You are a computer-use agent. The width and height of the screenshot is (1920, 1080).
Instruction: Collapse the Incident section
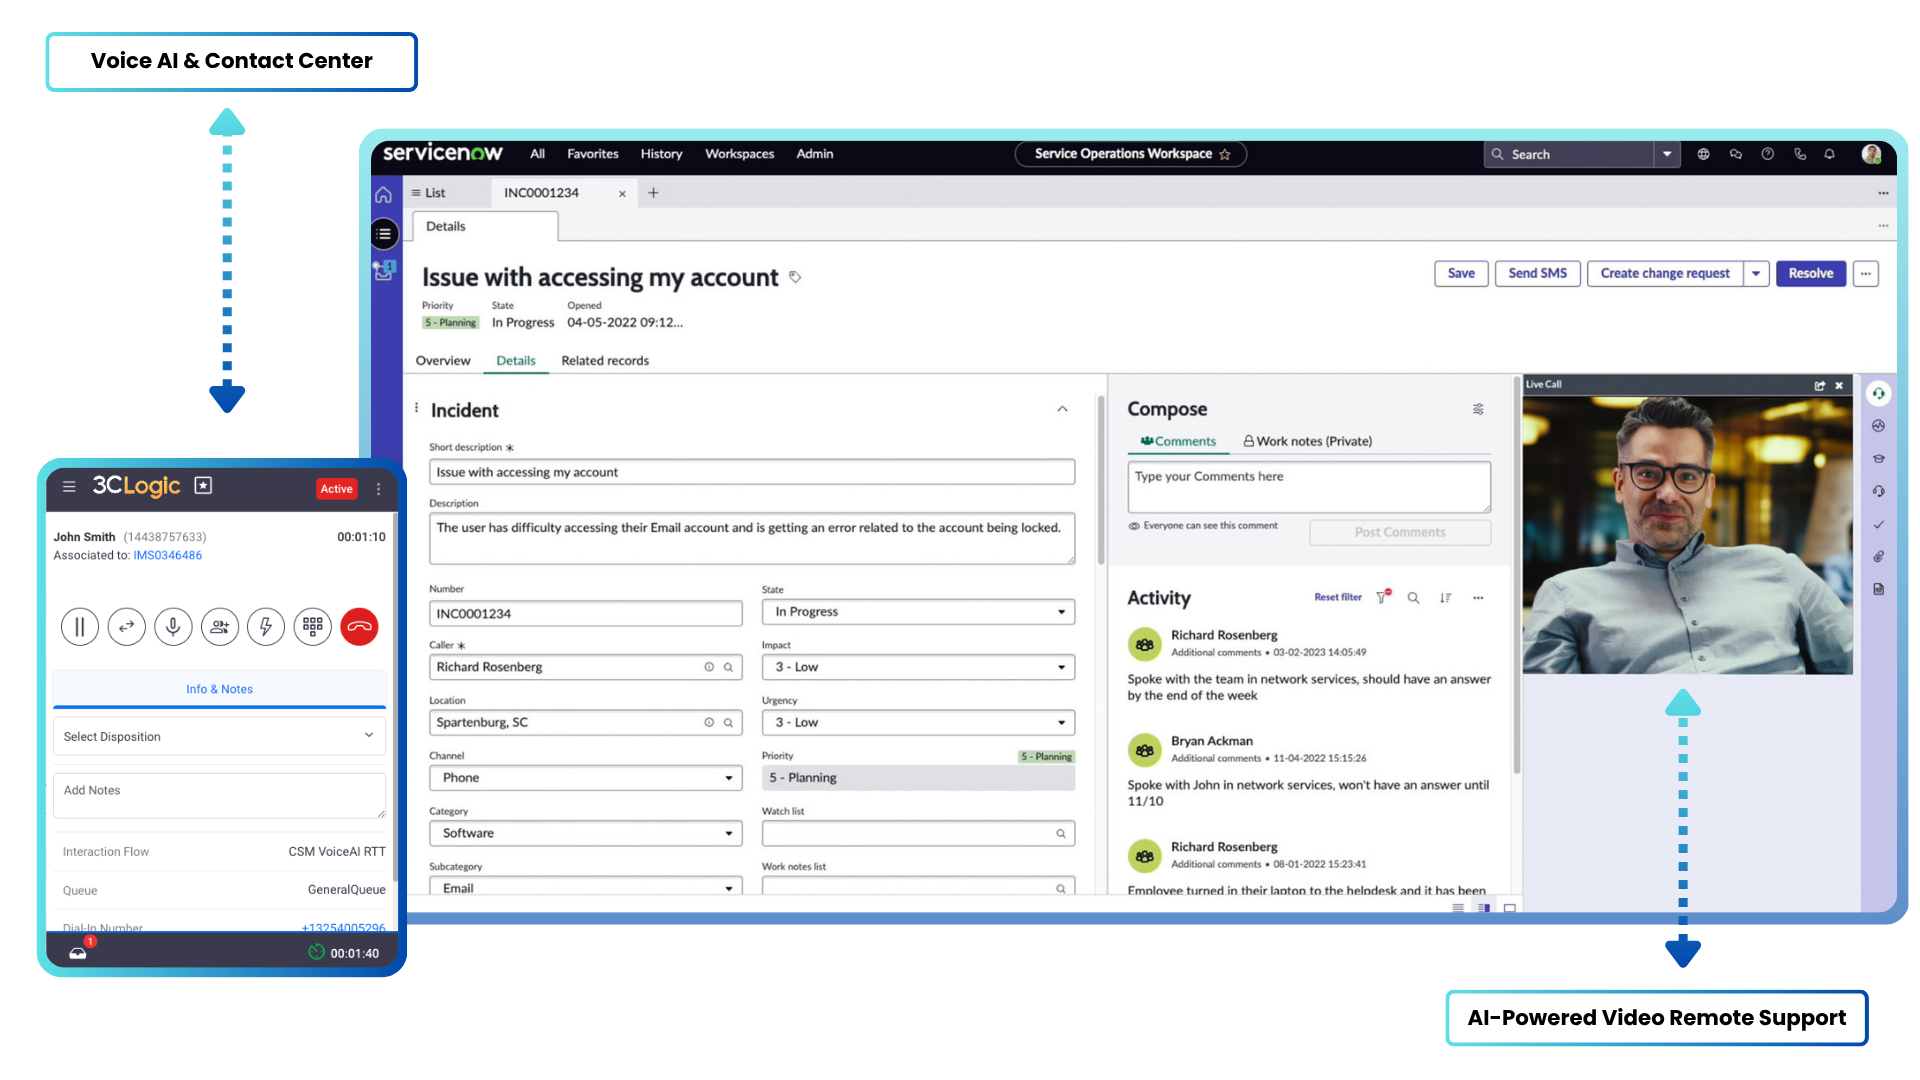coord(1062,409)
